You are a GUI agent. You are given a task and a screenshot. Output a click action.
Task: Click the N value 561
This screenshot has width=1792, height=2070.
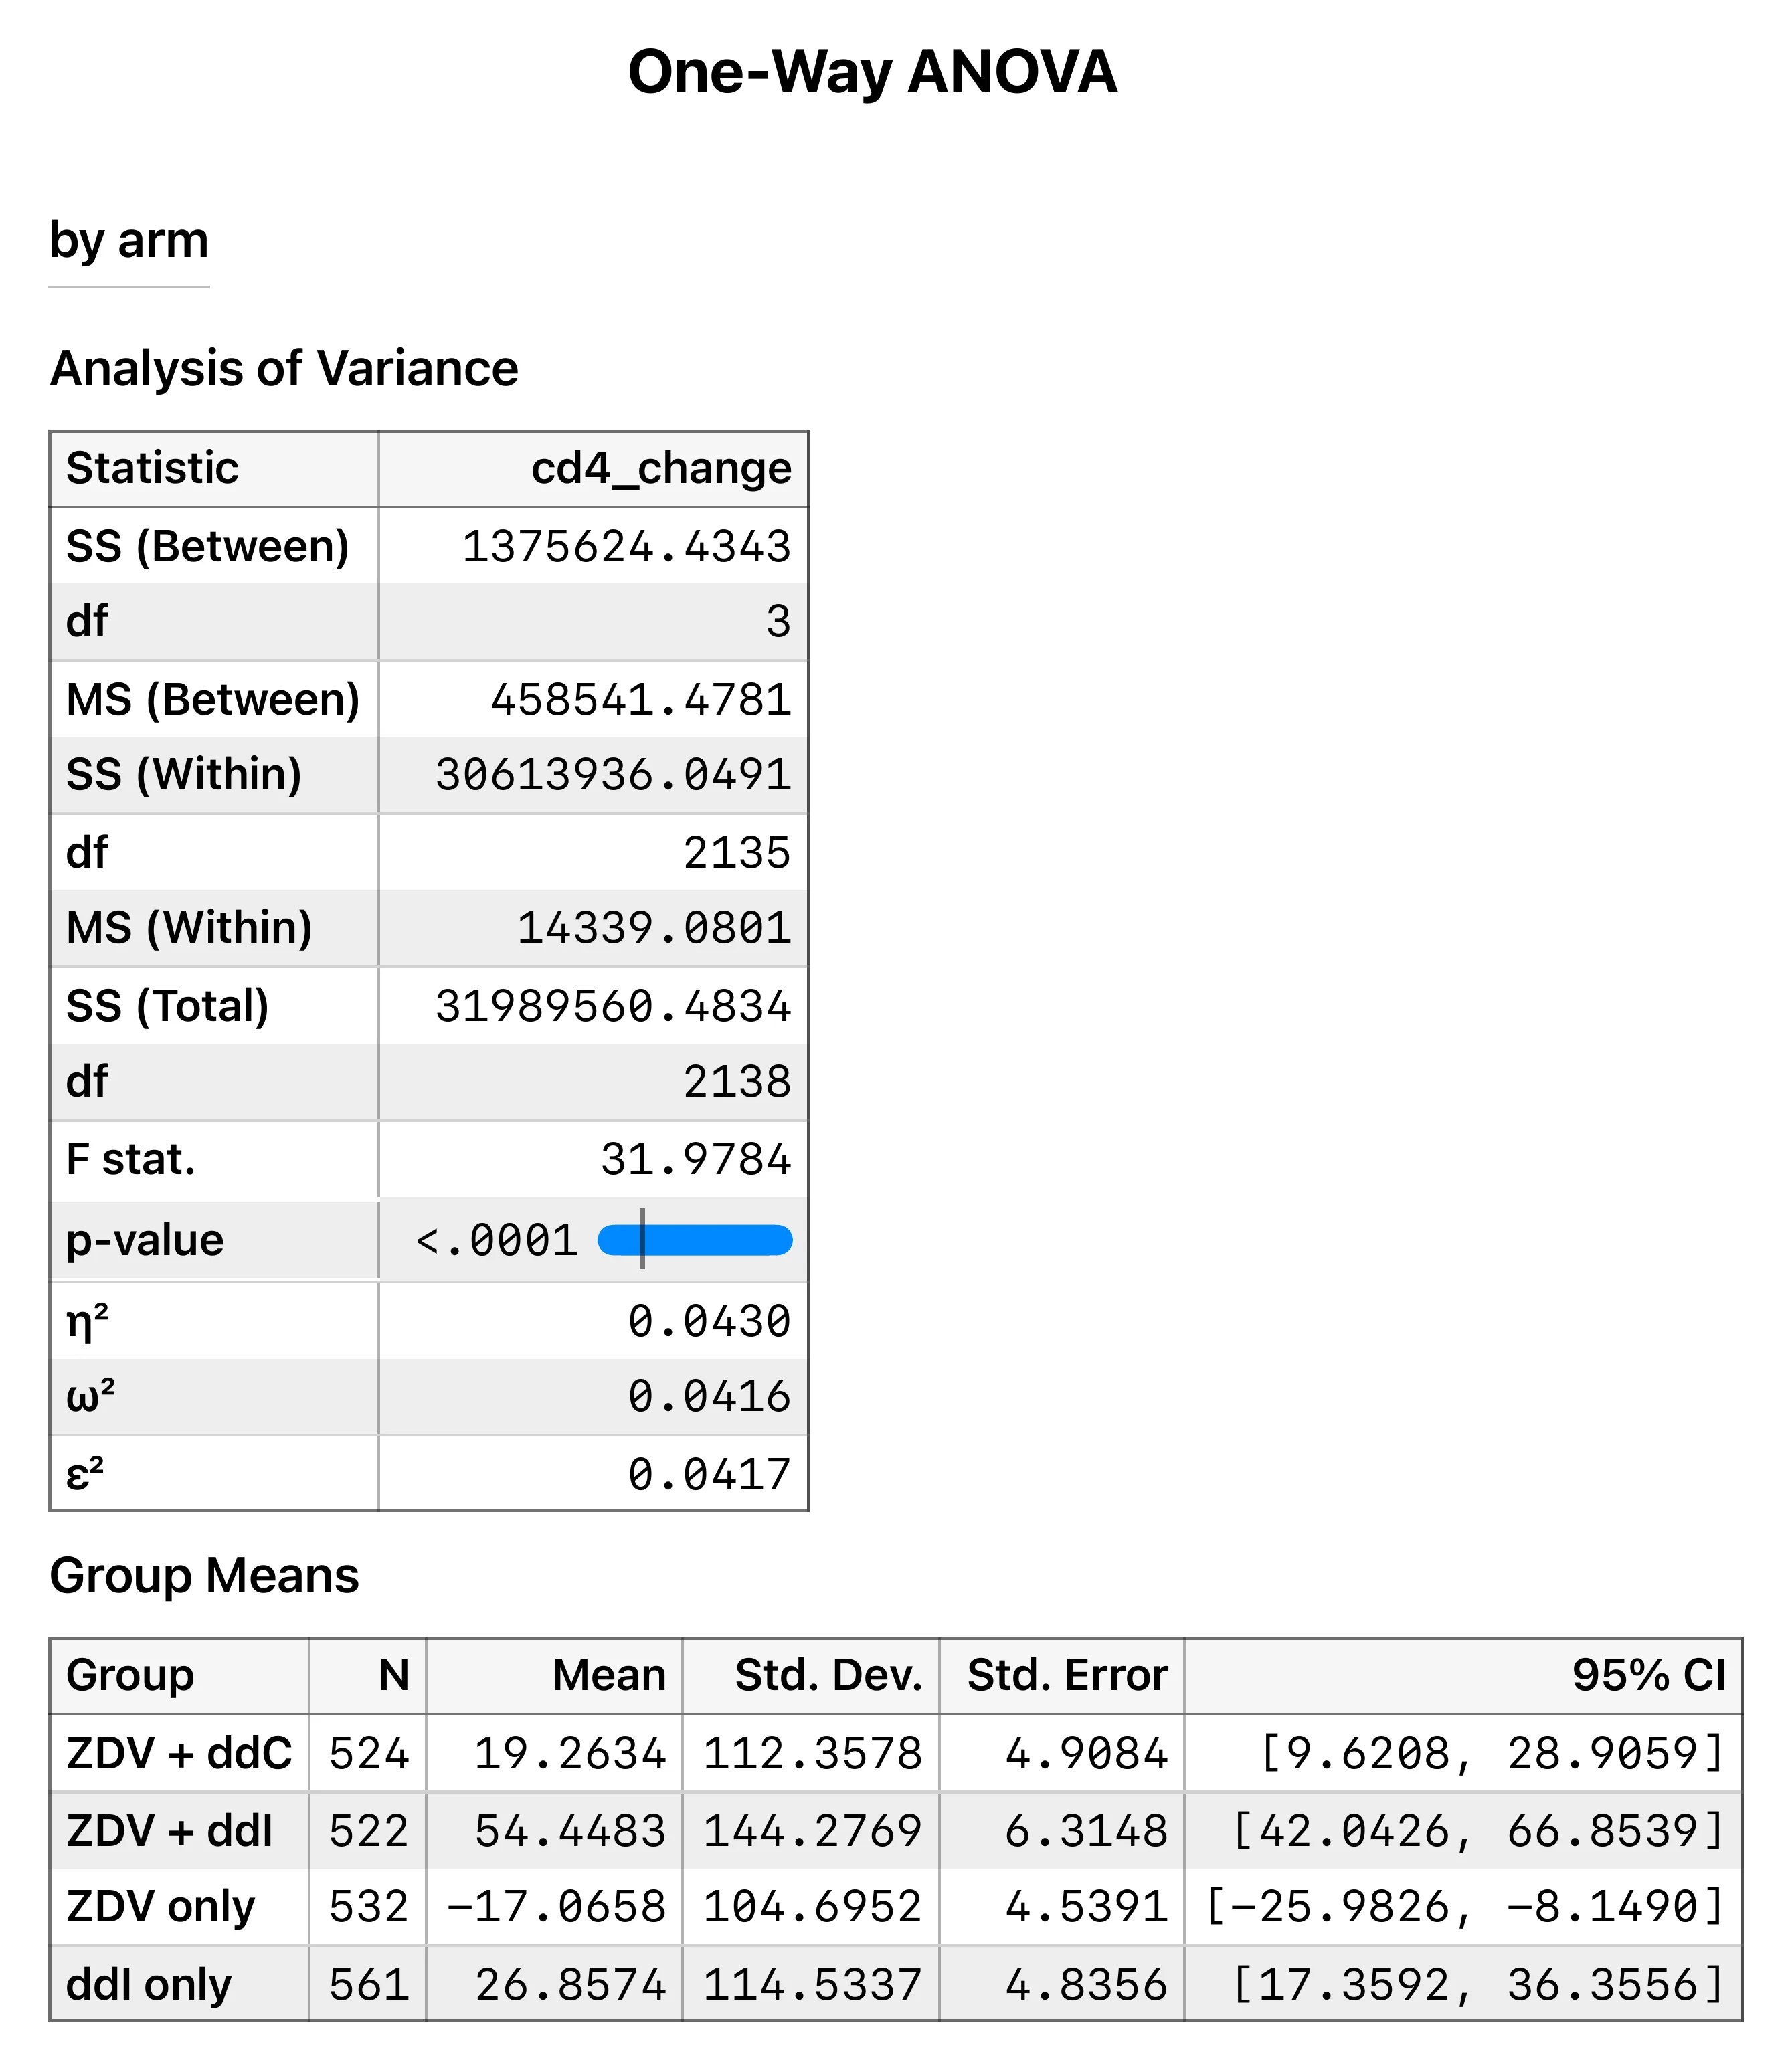(369, 1985)
